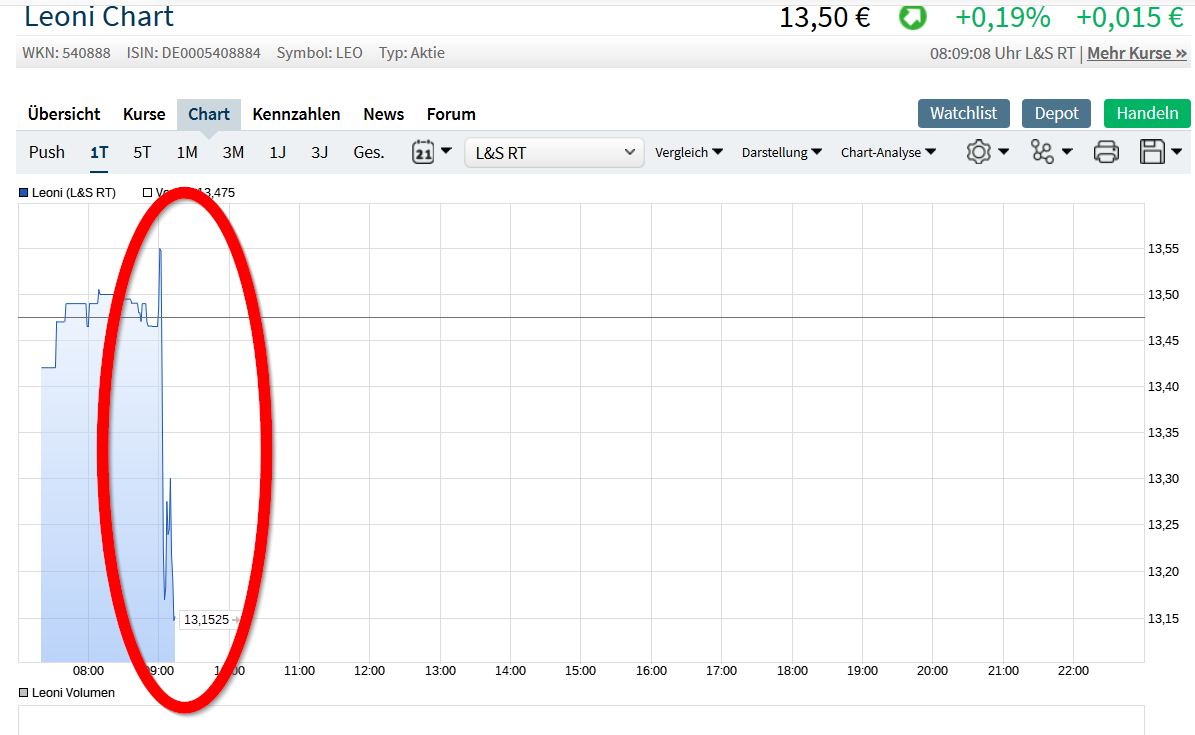The height and width of the screenshot is (735, 1195).
Task: Expand the Darstellung dropdown
Action: pos(782,152)
